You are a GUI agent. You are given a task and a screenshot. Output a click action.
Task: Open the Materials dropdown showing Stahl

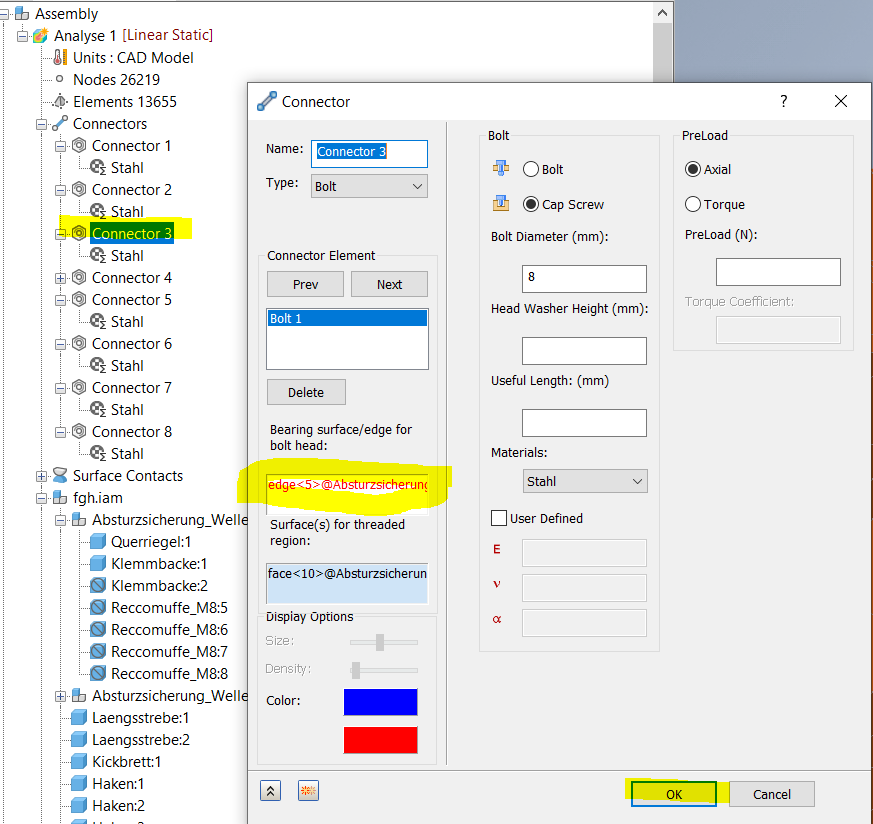click(584, 481)
